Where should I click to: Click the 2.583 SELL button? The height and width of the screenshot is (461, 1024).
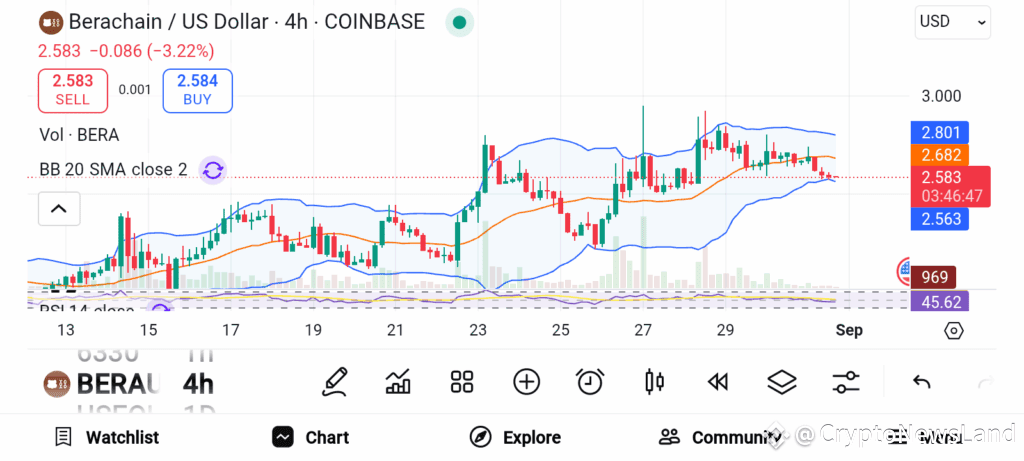[73, 90]
